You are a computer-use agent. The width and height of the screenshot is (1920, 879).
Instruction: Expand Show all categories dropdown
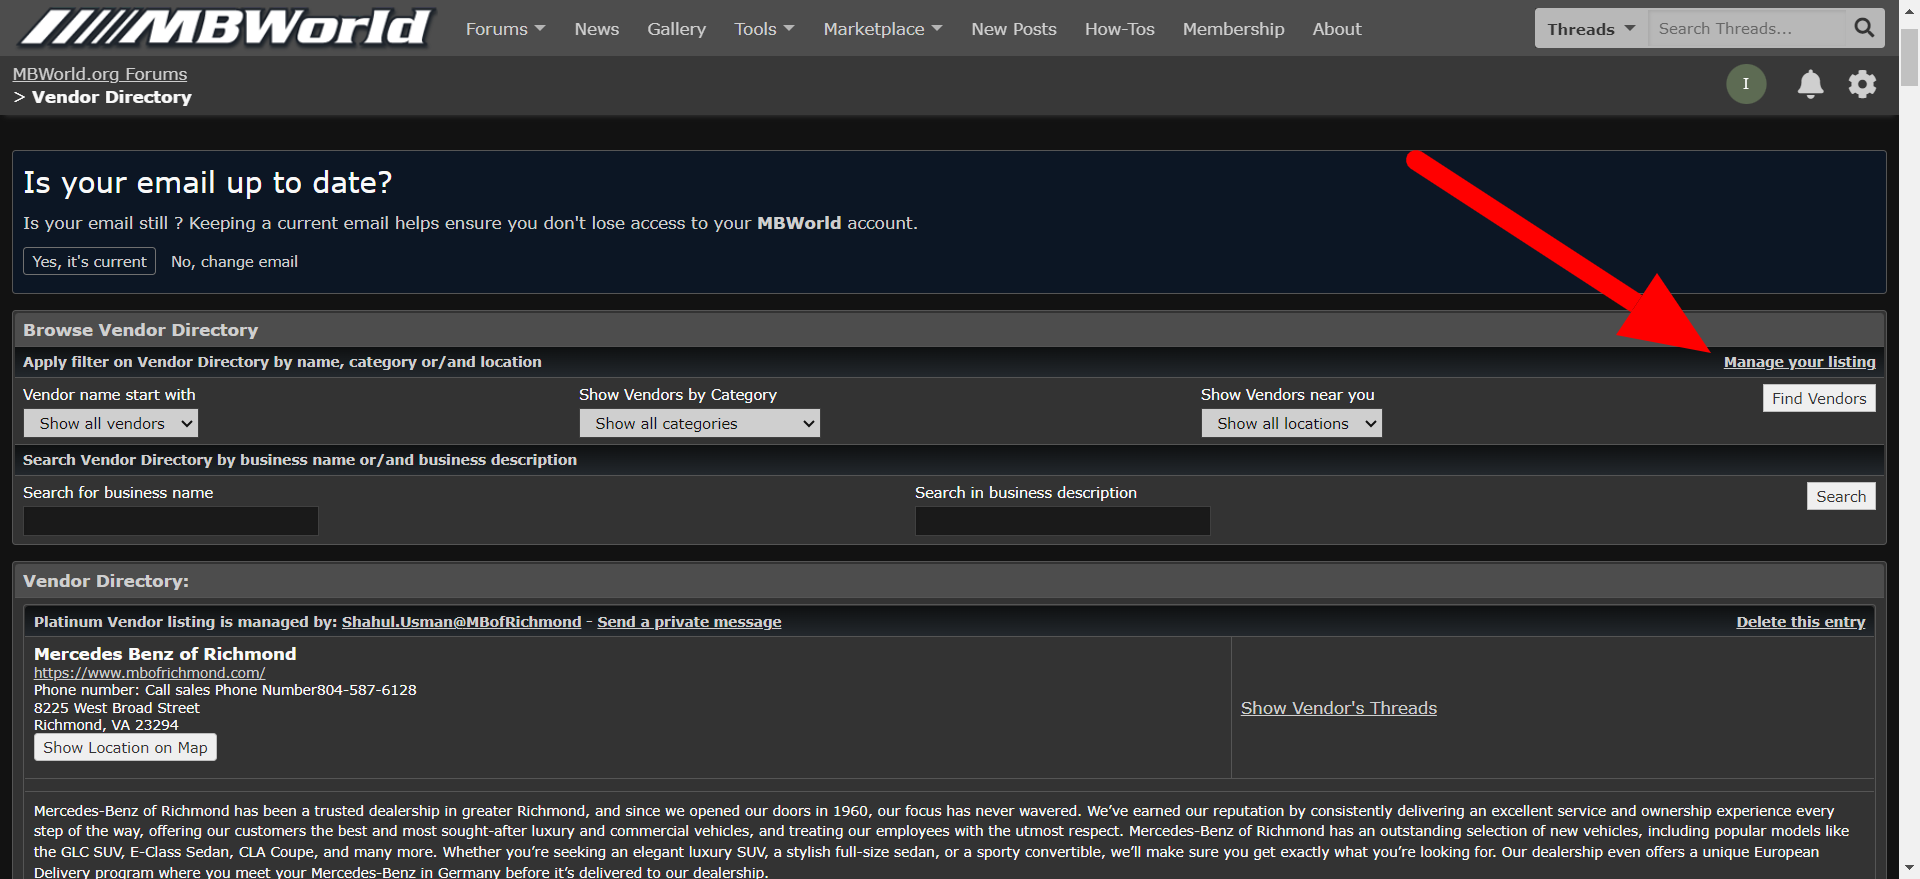[x=699, y=424]
